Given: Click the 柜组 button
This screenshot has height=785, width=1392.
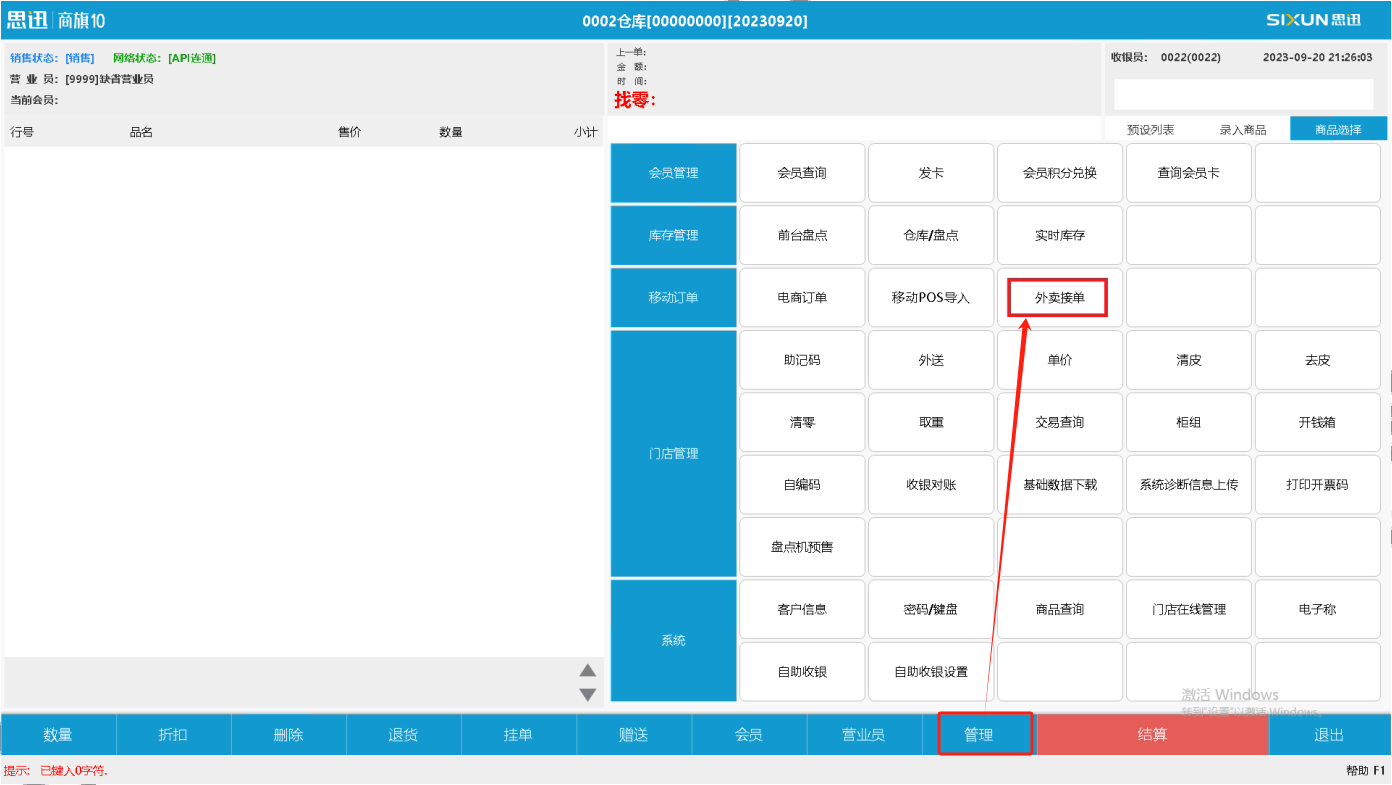Looking at the screenshot, I should [1189, 422].
